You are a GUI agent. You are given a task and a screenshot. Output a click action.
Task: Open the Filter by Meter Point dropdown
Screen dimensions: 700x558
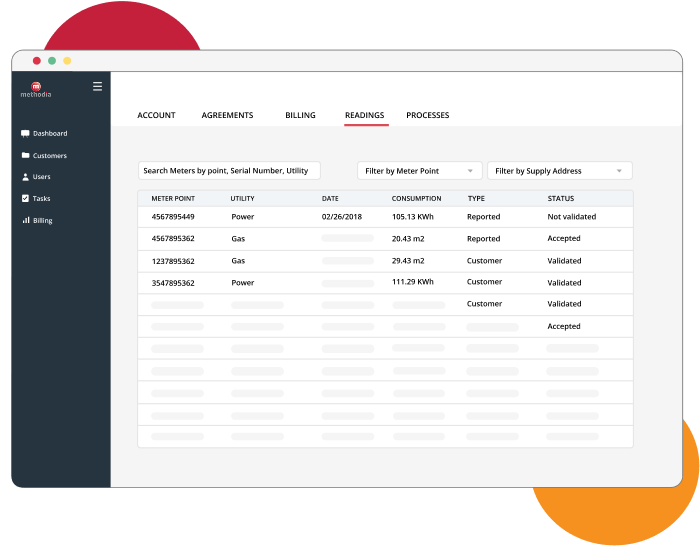(x=419, y=171)
